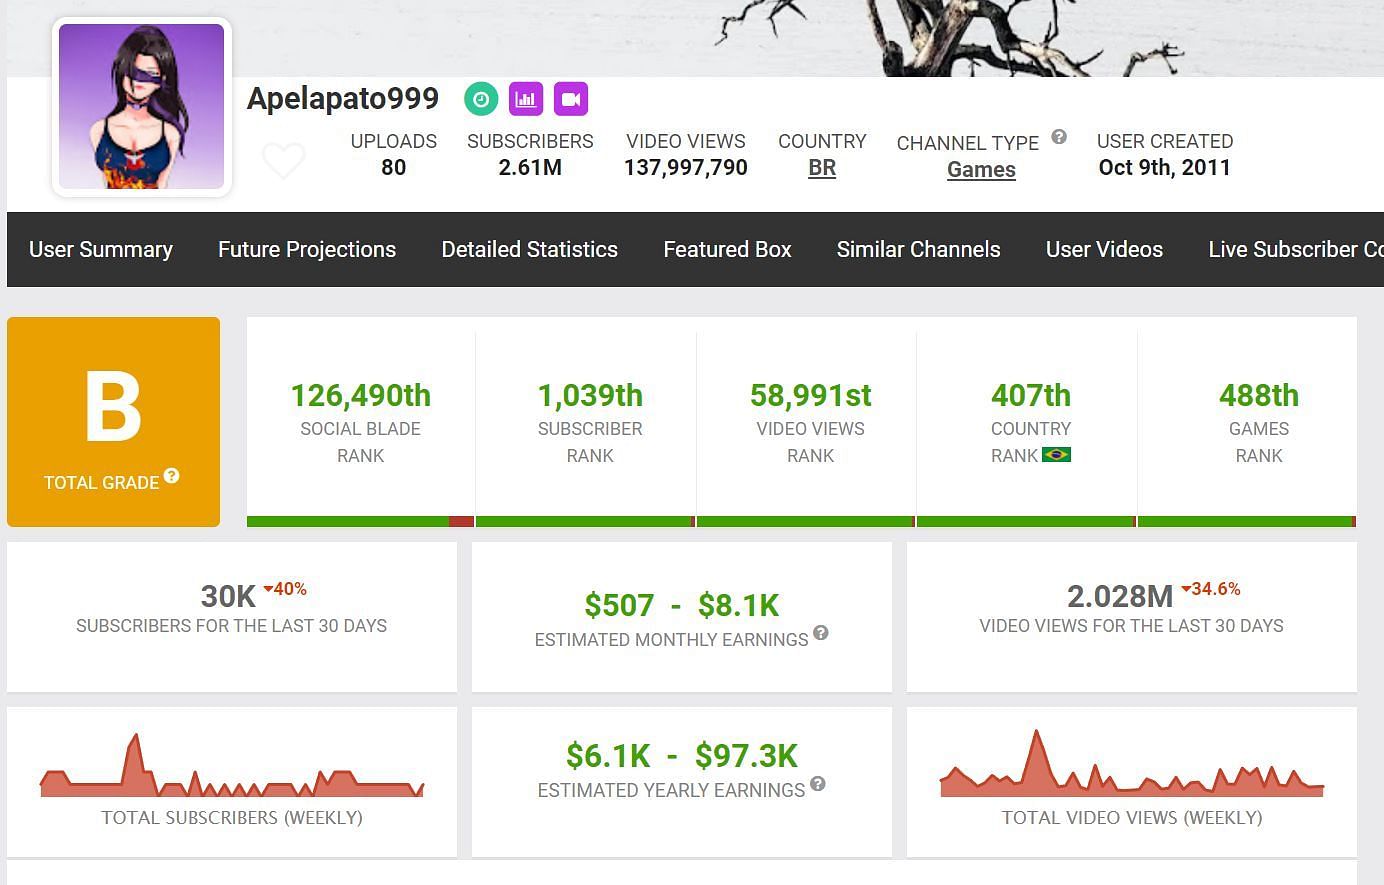
Task: Click the Games channel type link
Action: (981, 170)
